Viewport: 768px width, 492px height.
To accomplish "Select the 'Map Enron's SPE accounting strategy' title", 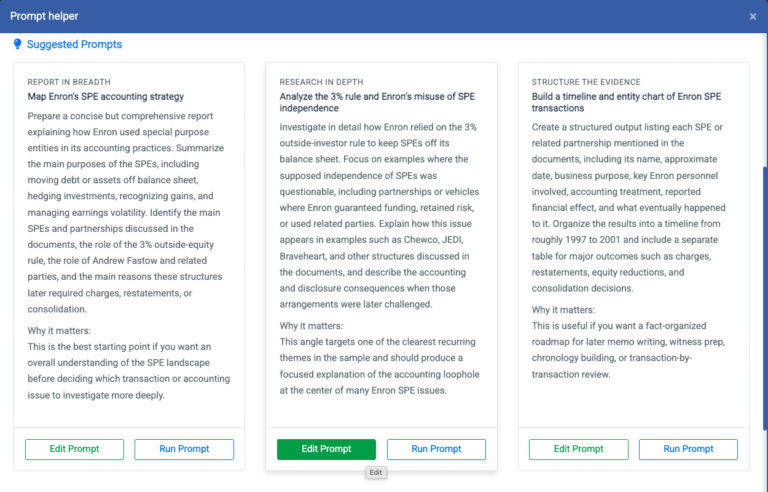I will click(106, 96).
